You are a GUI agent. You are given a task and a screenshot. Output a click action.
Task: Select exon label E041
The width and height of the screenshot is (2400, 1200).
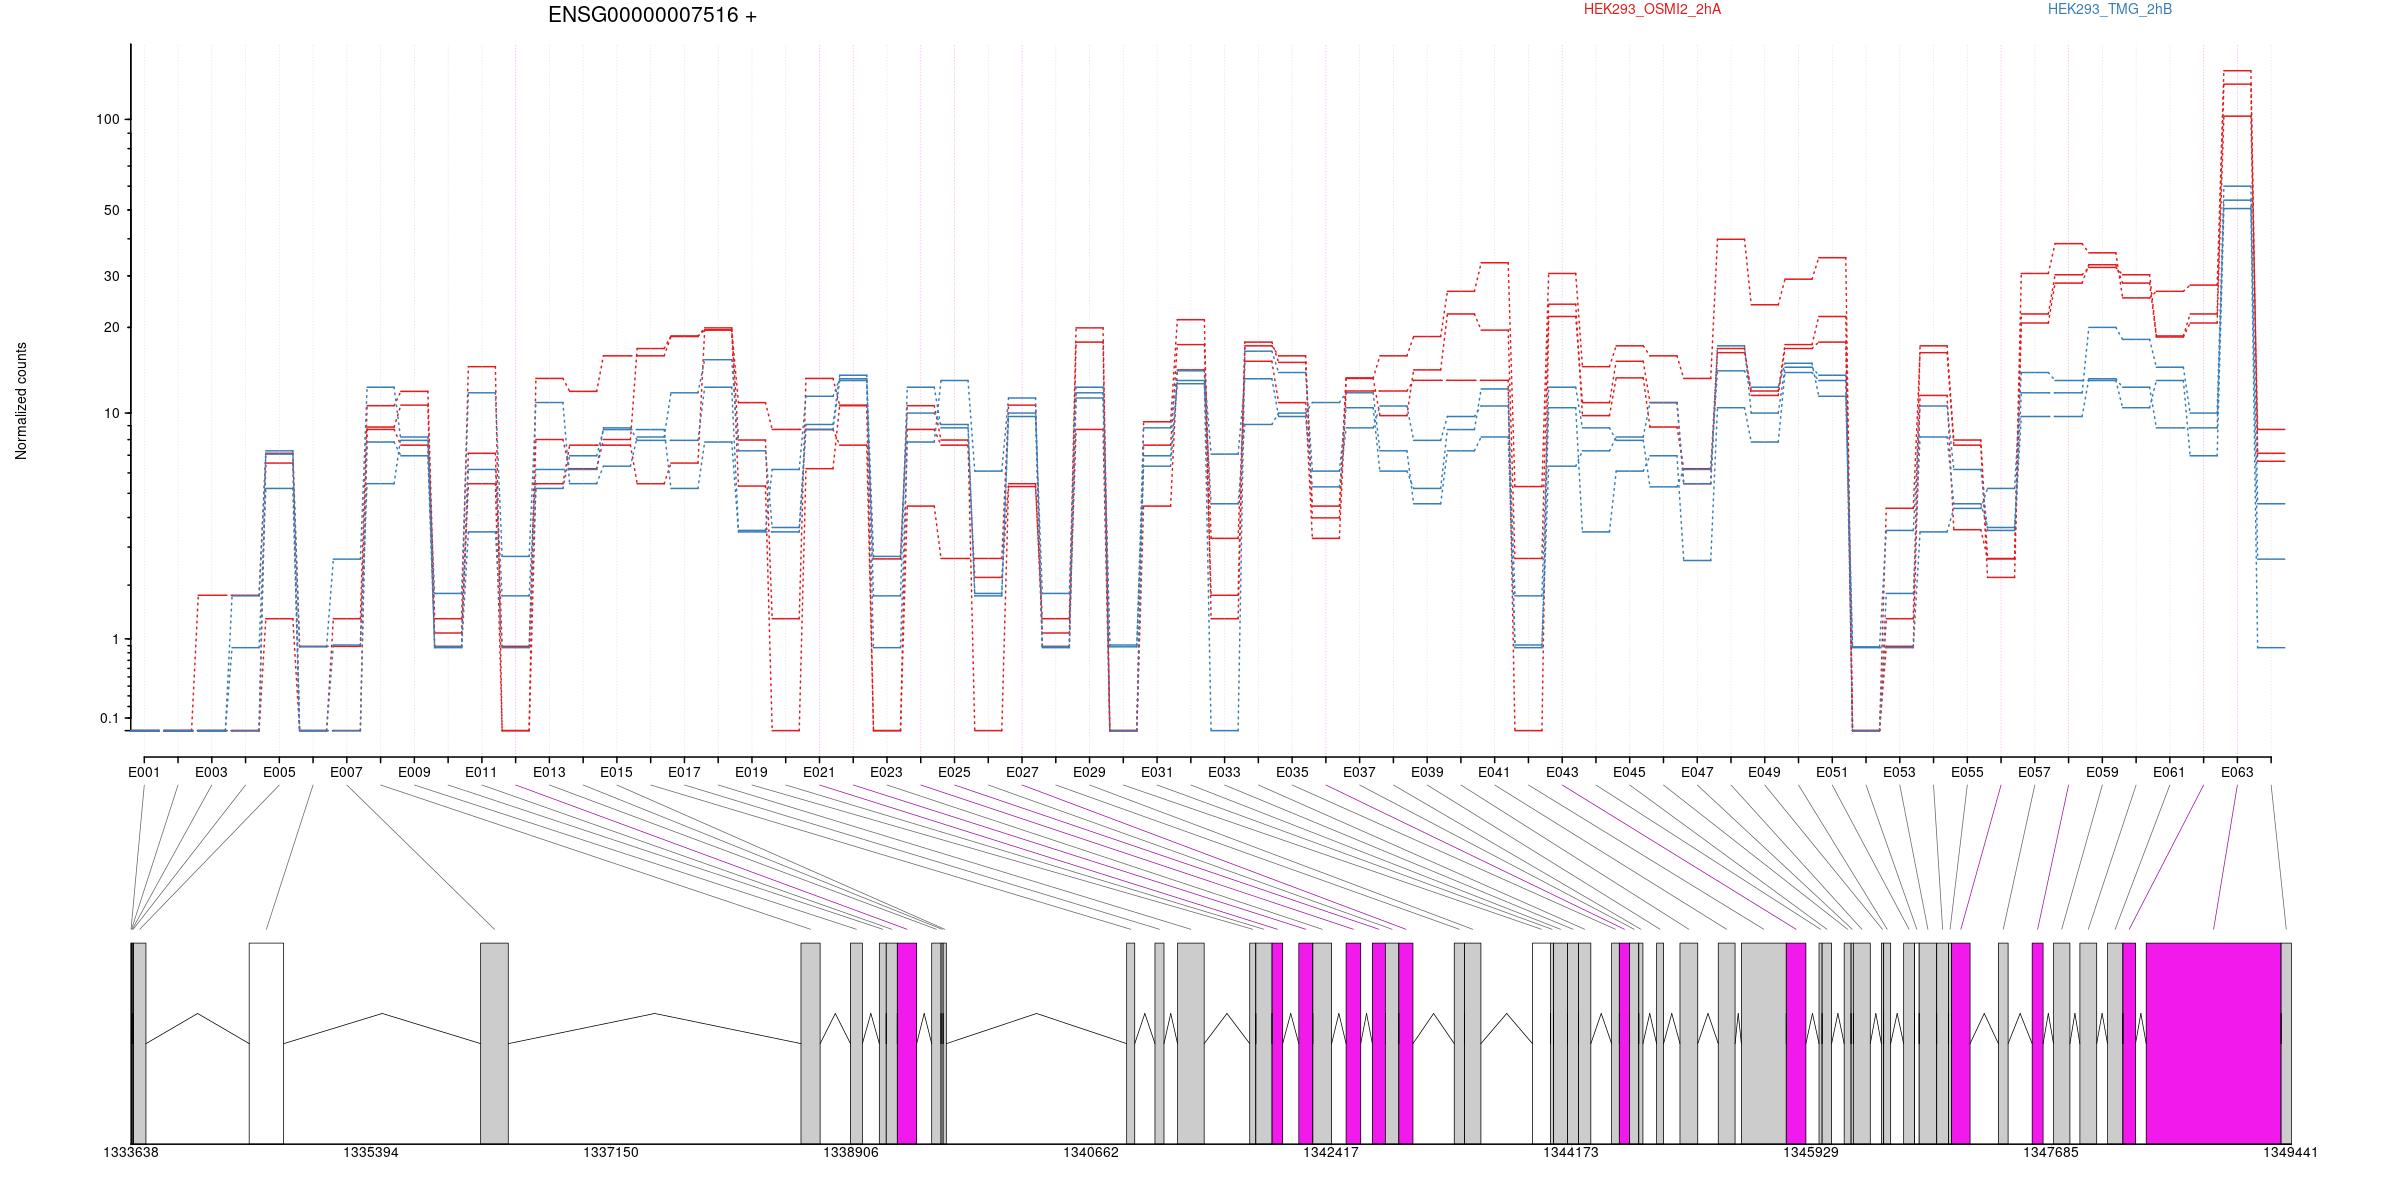pyautogui.click(x=1494, y=772)
